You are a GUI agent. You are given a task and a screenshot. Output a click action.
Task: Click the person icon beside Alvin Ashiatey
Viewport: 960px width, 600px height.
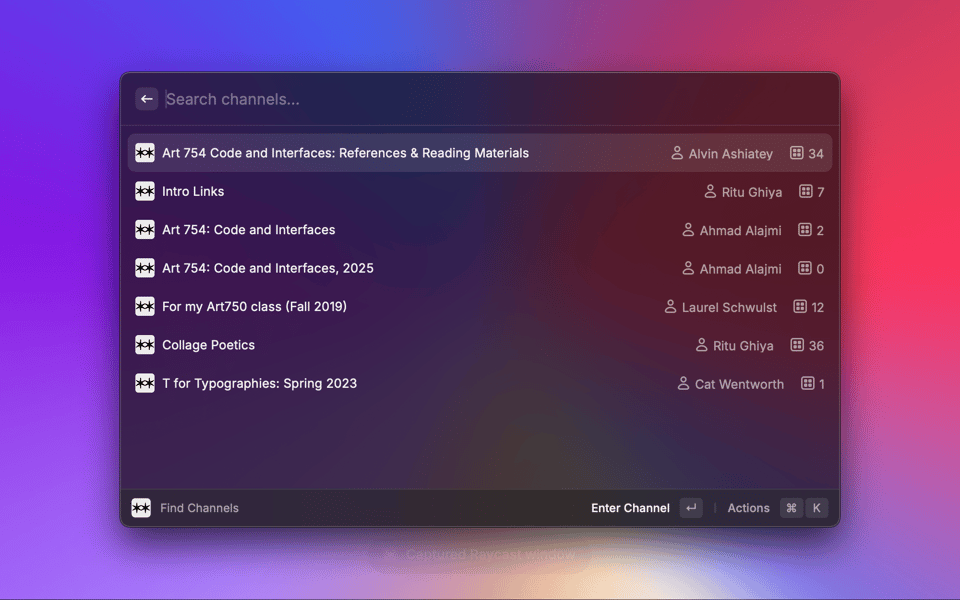pyautogui.click(x=677, y=153)
